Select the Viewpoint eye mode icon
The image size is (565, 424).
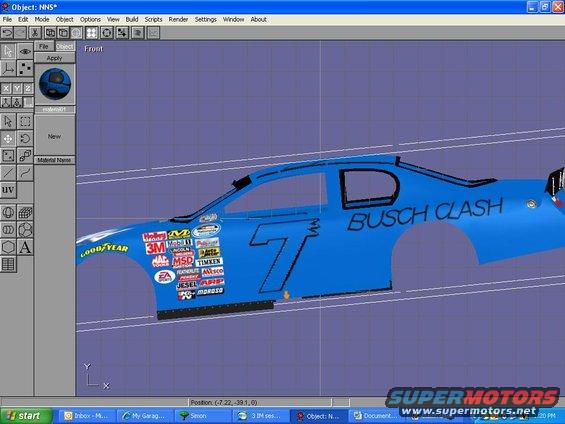(x=25, y=51)
